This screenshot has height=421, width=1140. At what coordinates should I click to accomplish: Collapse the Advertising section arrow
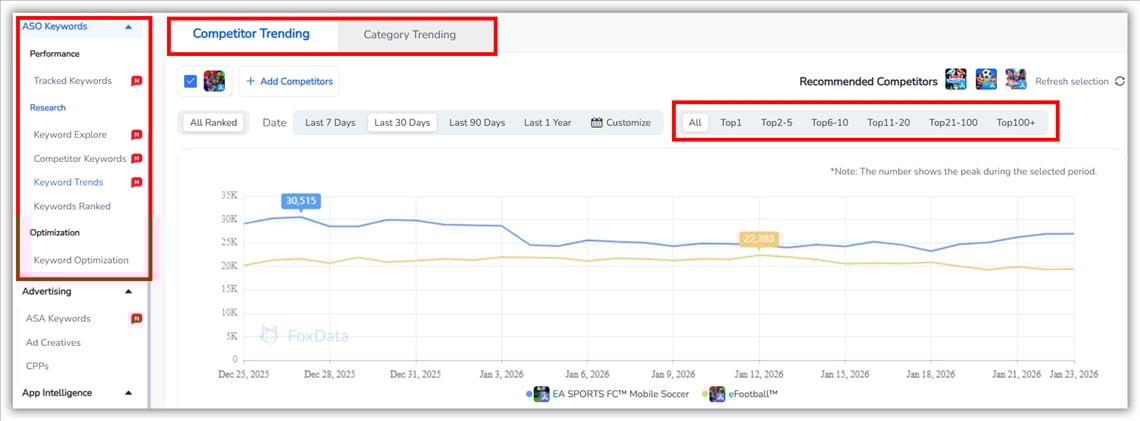[x=128, y=292]
